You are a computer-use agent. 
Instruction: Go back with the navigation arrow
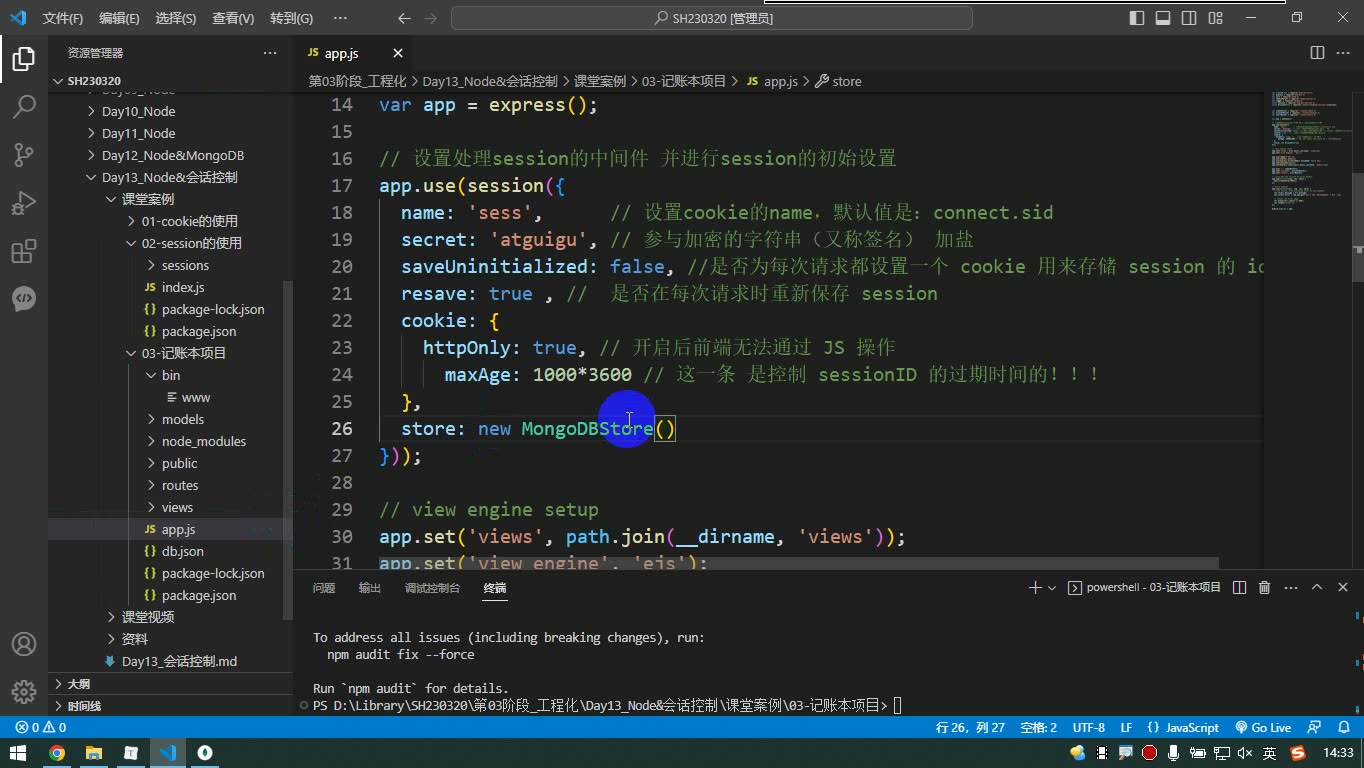404,18
